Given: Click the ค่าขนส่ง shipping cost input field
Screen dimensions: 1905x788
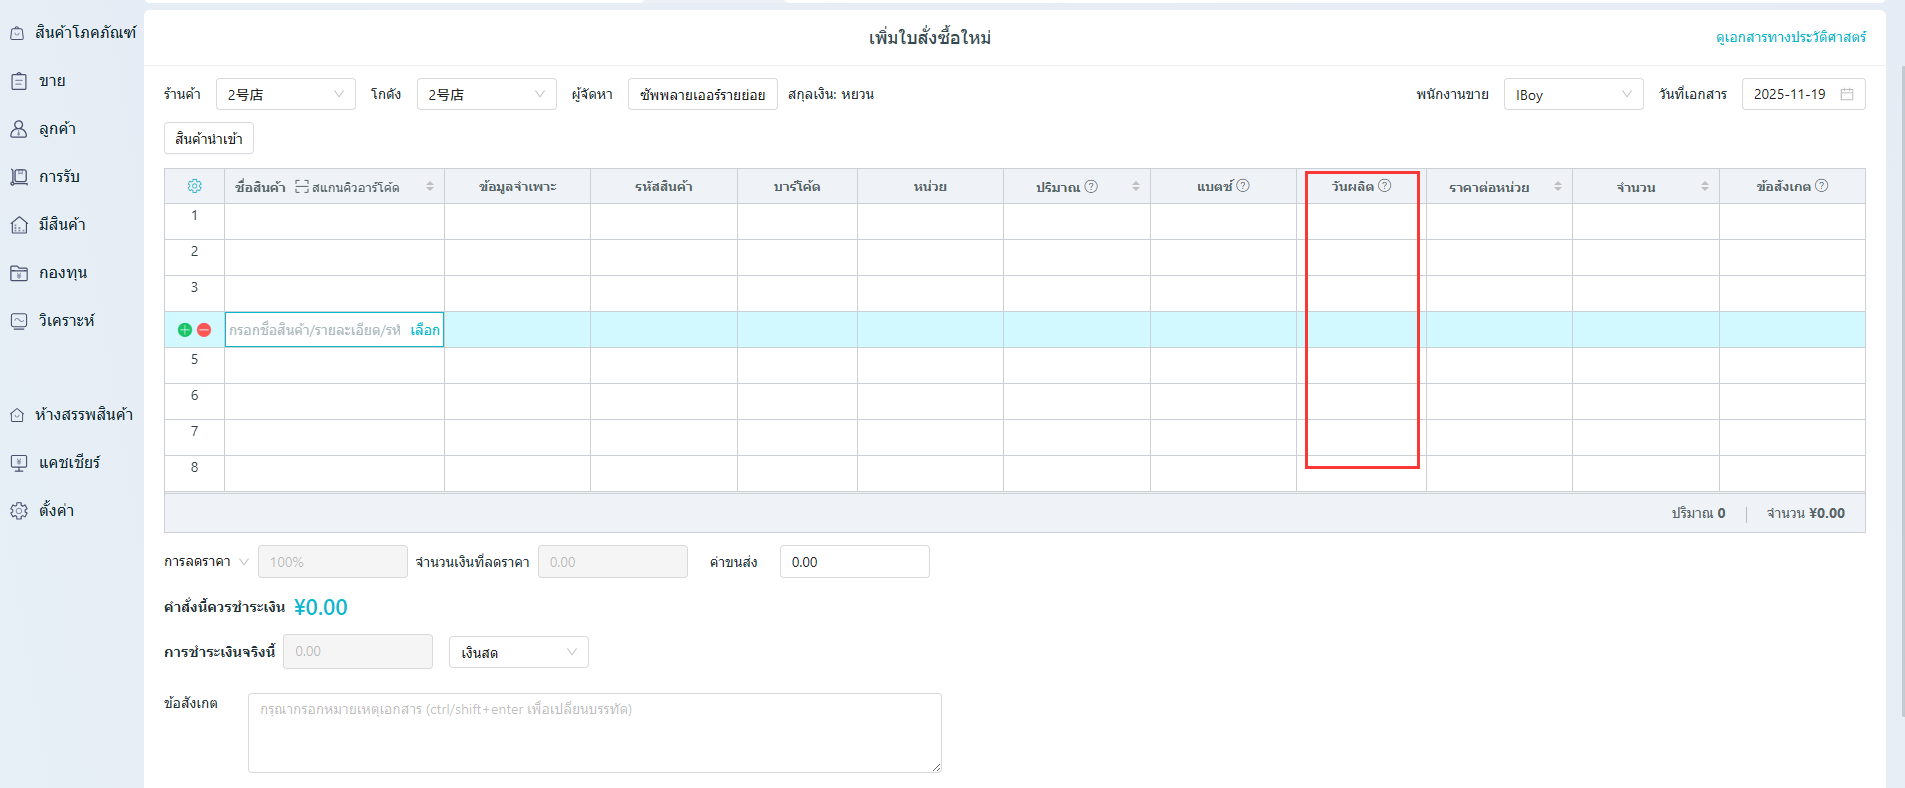Looking at the screenshot, I should pos(854,562).
